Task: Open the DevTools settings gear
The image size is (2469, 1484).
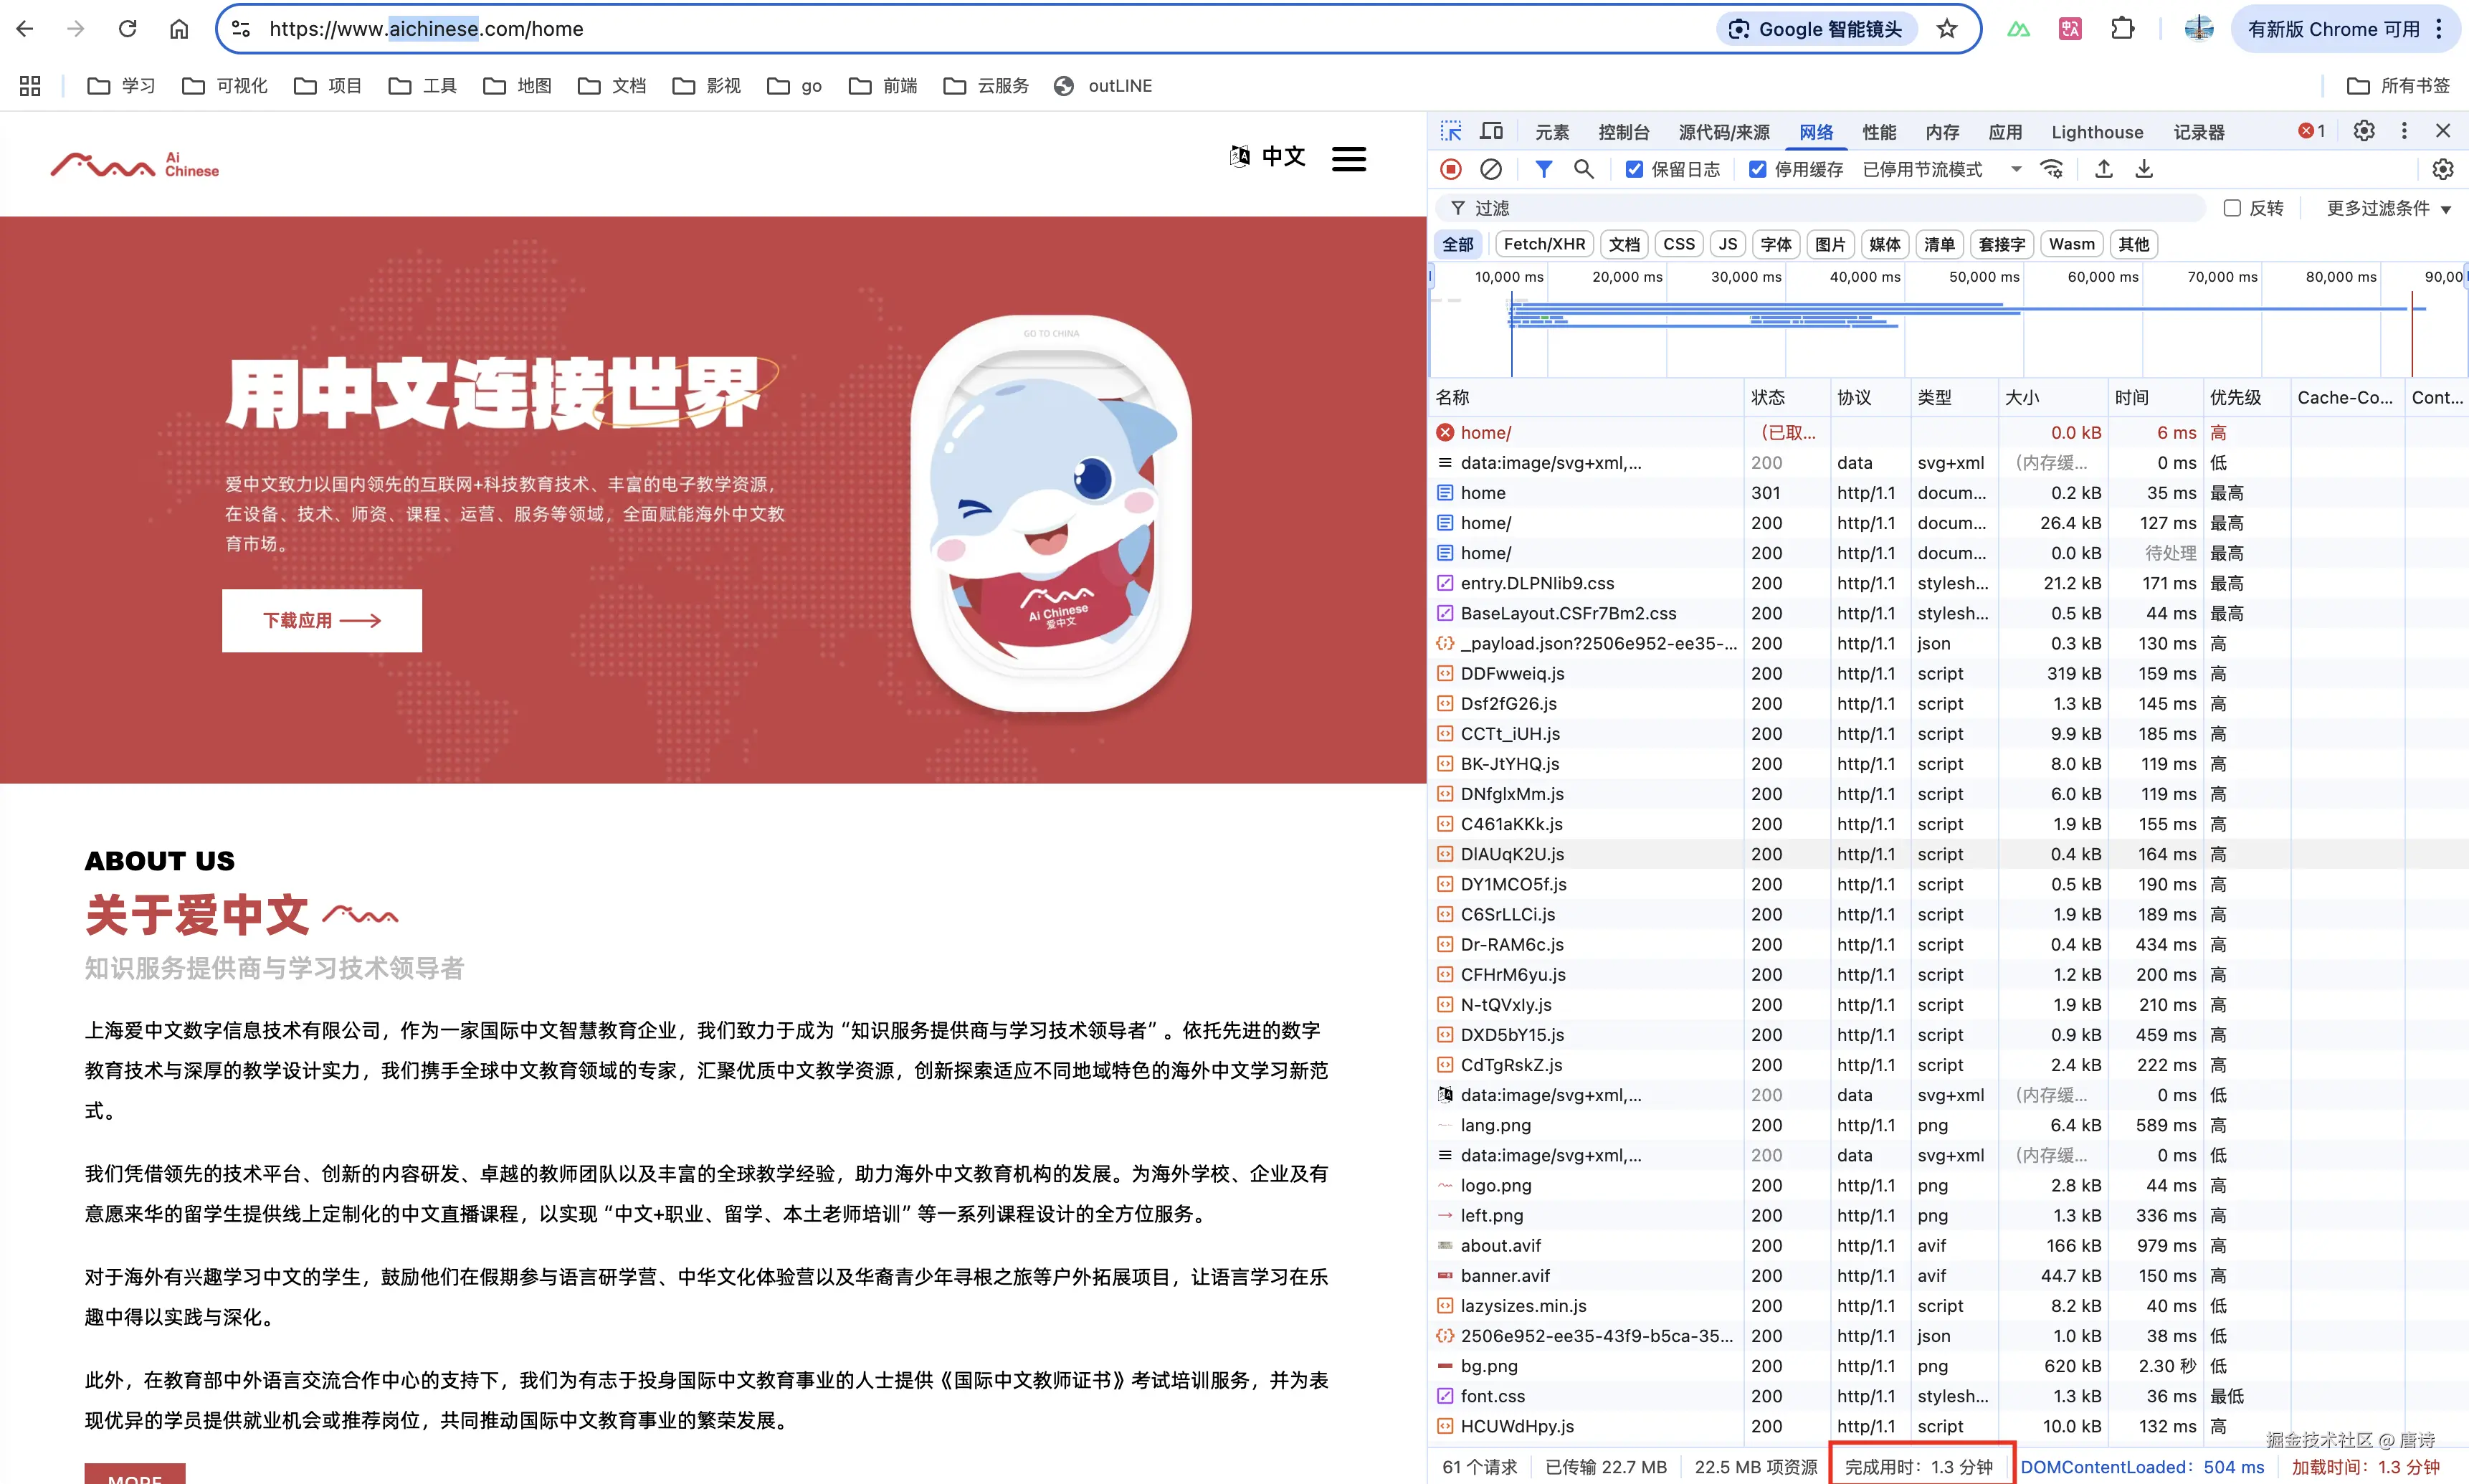Action: pos(2363,131)
